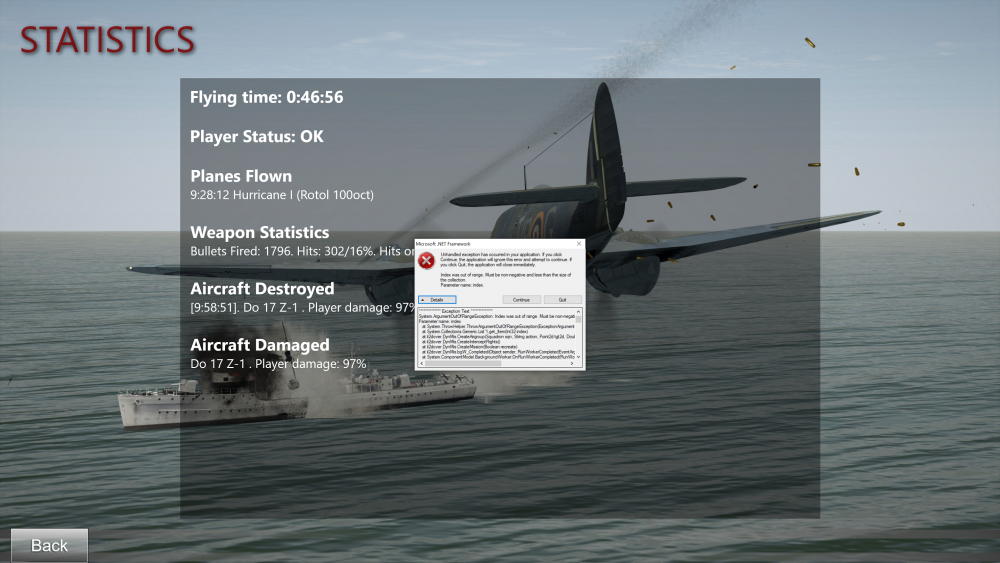Click the 'Planes Flown' heading
The image size is (1000, 563).
241,176
